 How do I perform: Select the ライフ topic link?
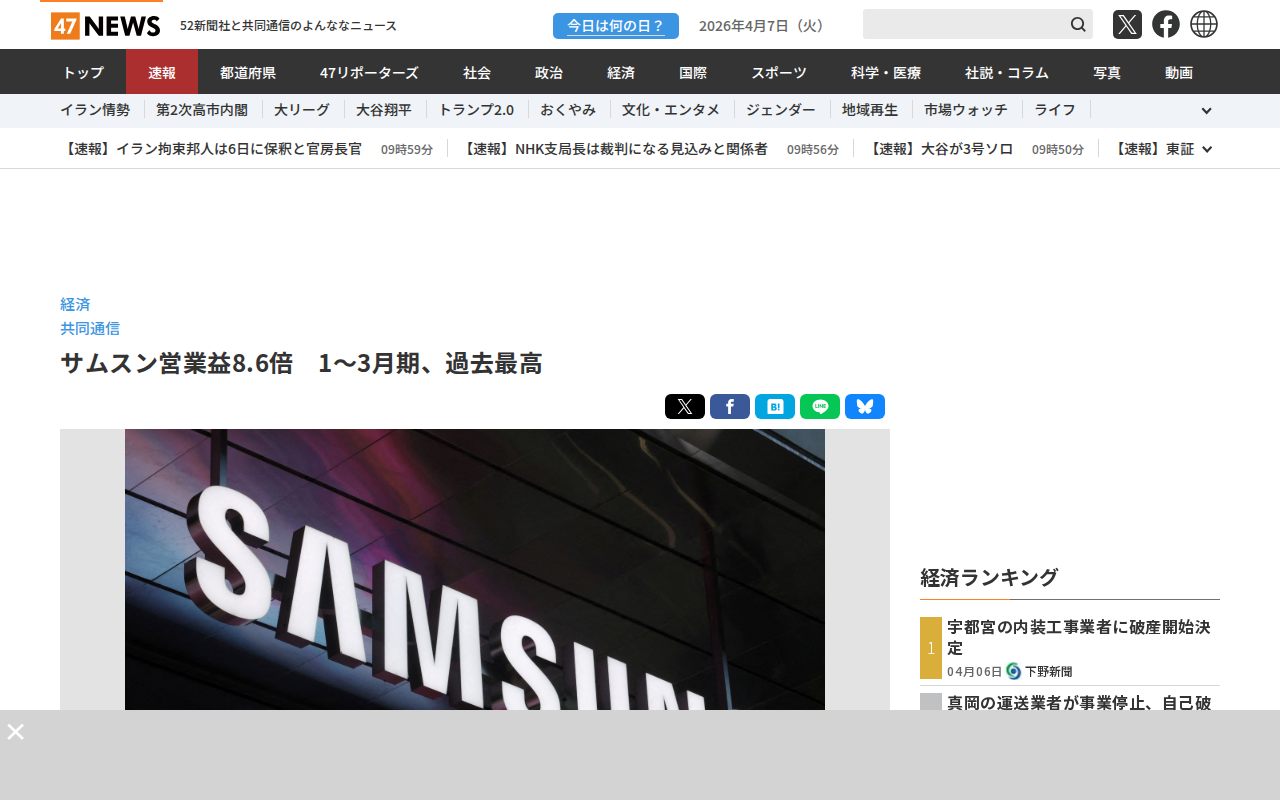click(x=1055, y=110)
